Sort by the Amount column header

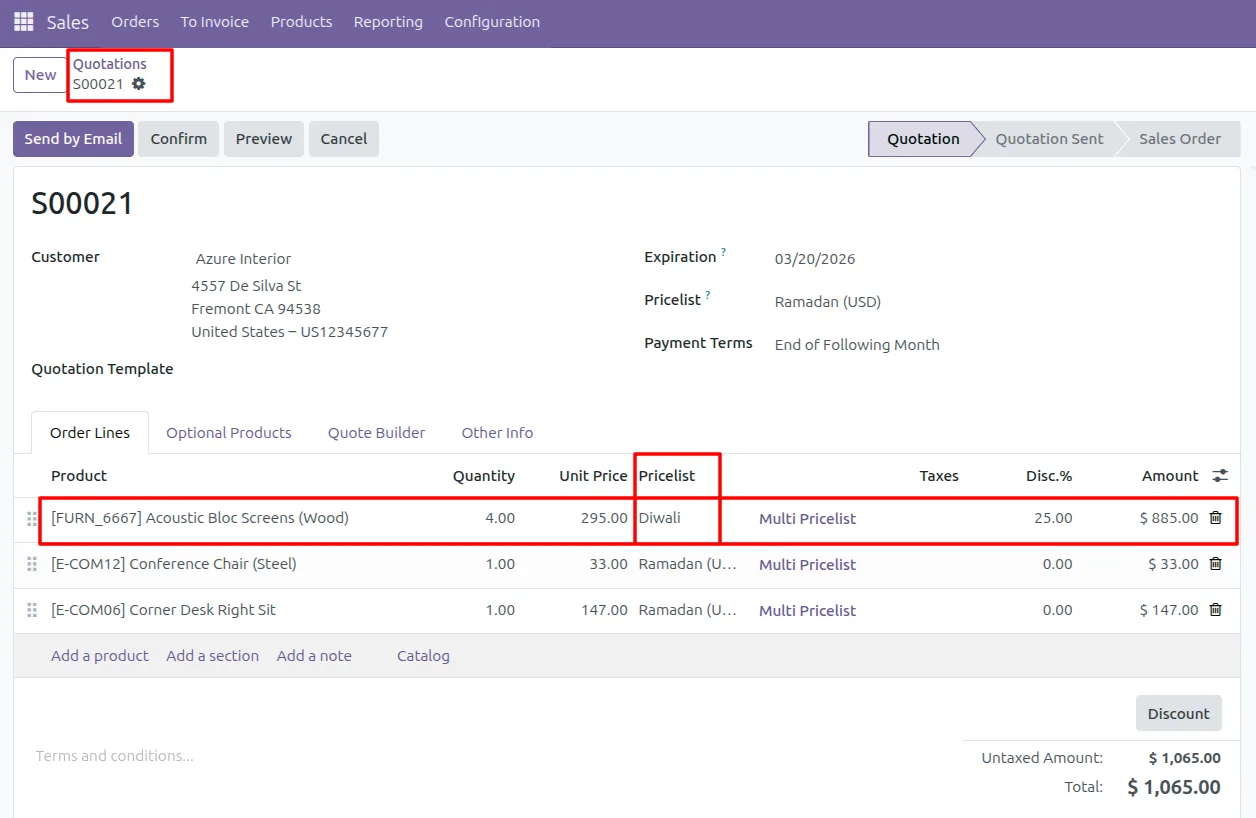click(x=1170, y=476)
